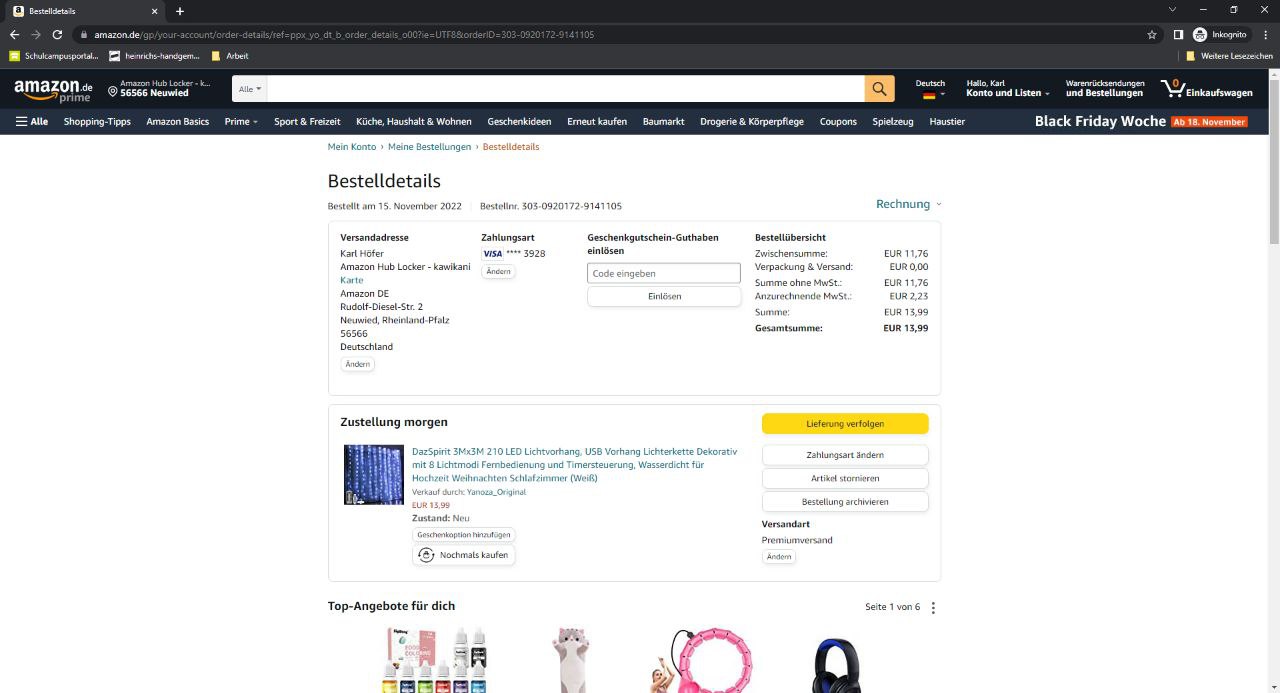Open the Konto und Listen dropdown

[x=1008, y=89]
